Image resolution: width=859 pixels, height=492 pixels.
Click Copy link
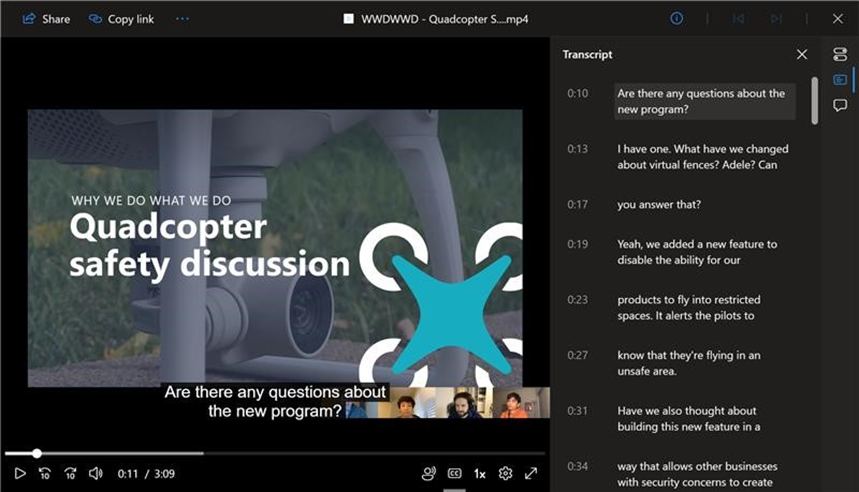coord(122,19)
